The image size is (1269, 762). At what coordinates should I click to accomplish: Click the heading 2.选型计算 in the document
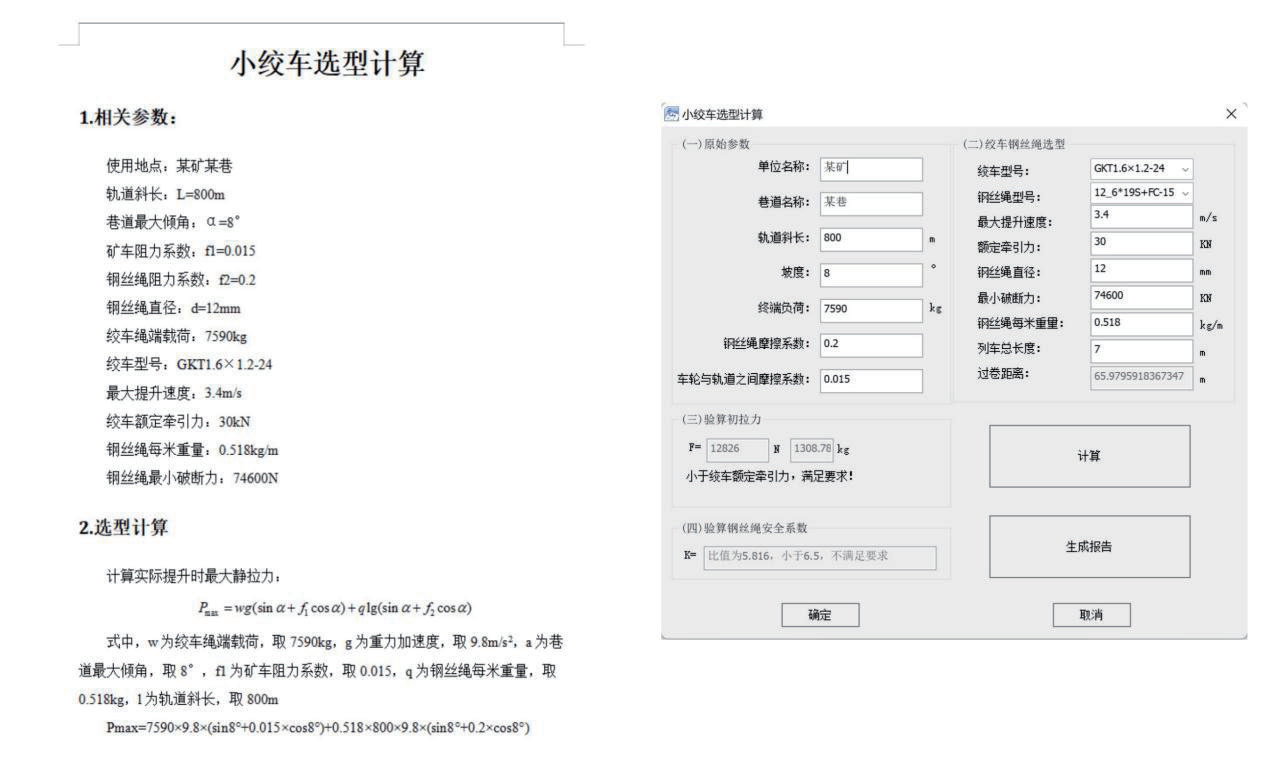click(x=123, y=528)
